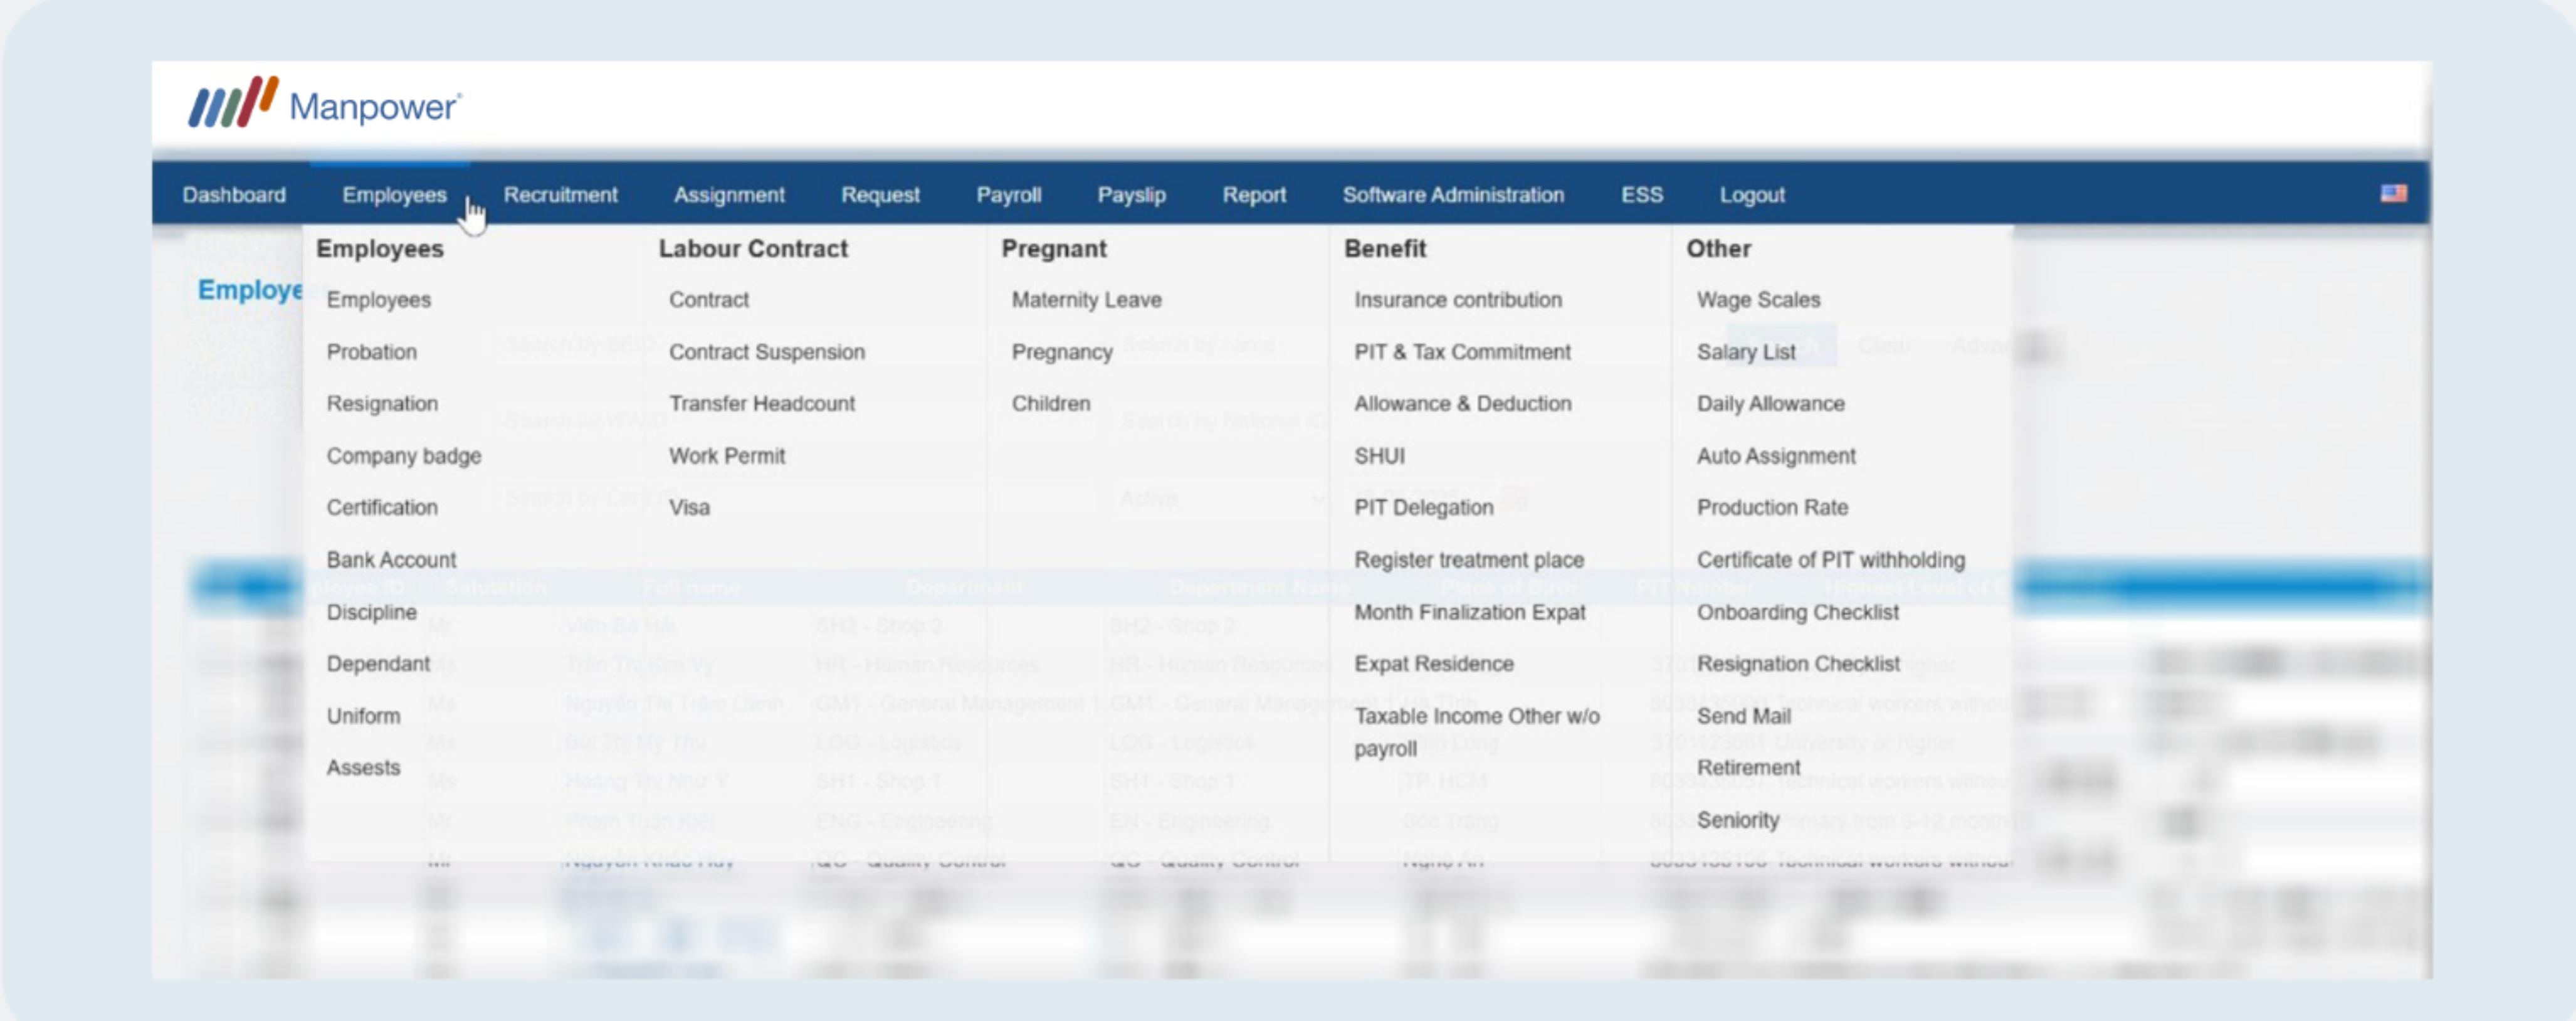The image size is (2576, 1021).
Task: Click Logout in the navigation bar
Action: click(x=1752, y=195)
